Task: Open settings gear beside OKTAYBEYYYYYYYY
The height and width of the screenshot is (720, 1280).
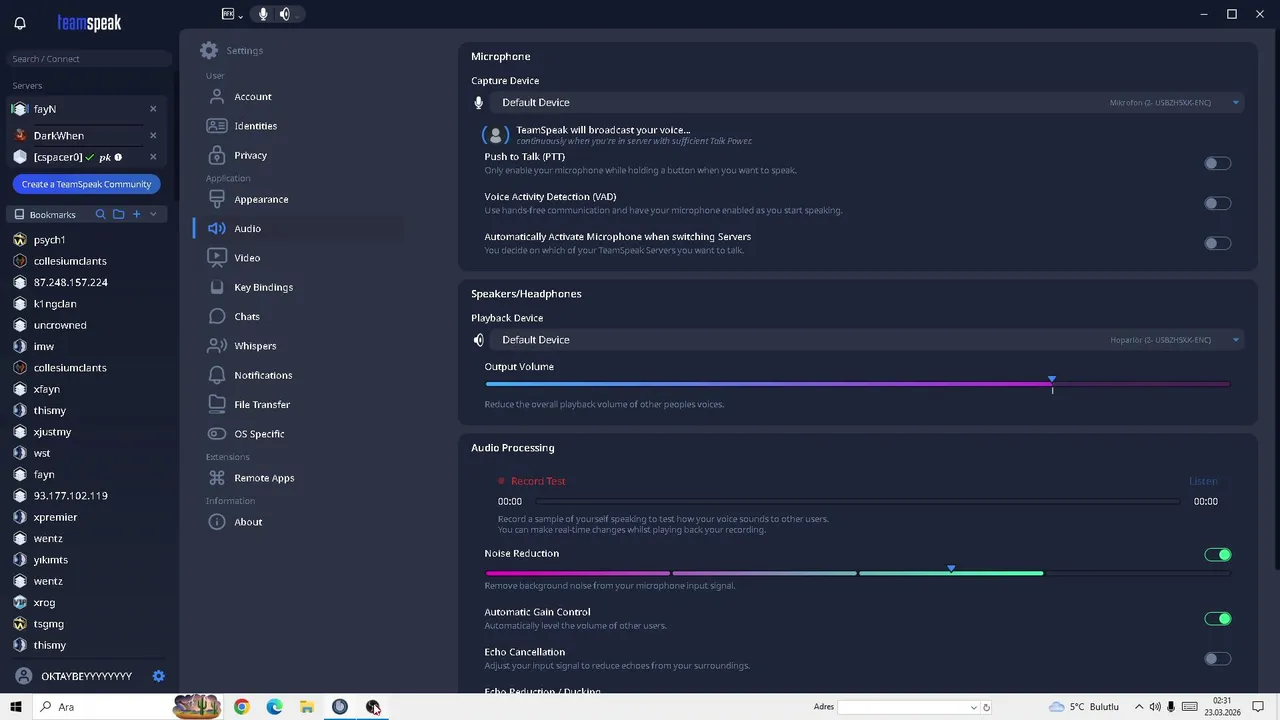Action: click(x=158, y=676)
